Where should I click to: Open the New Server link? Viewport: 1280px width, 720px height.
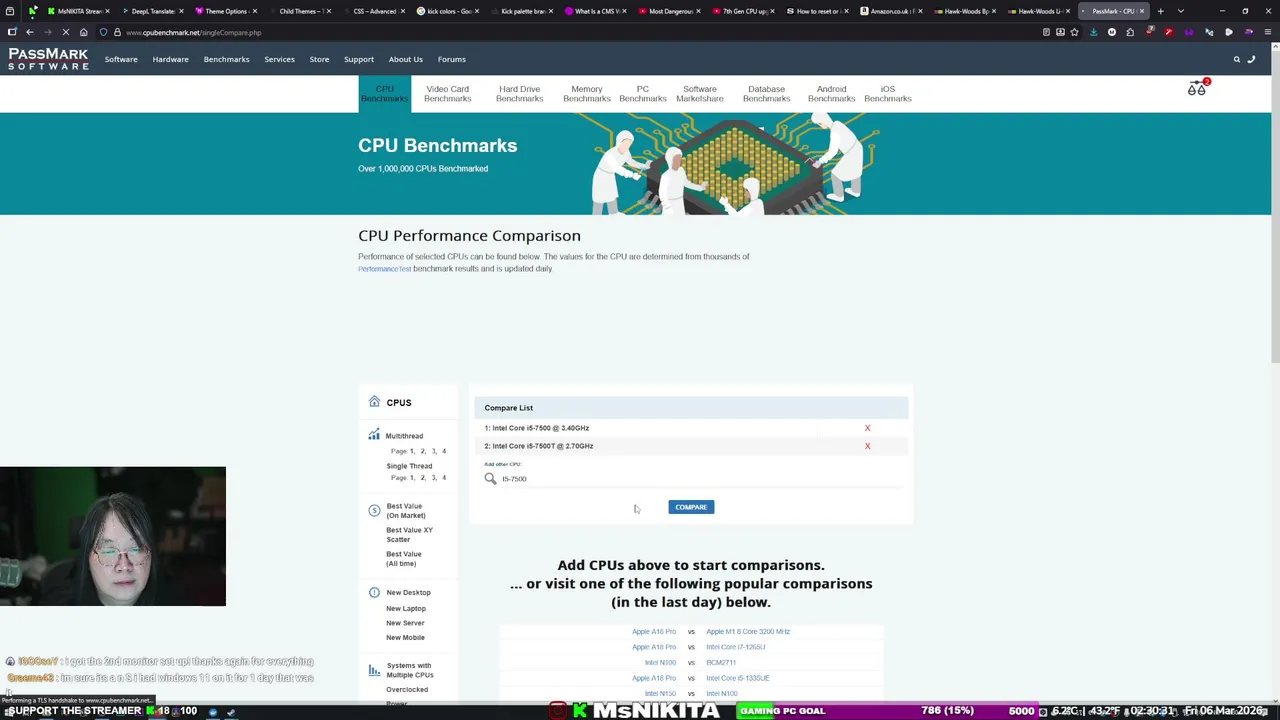(405, 623)
